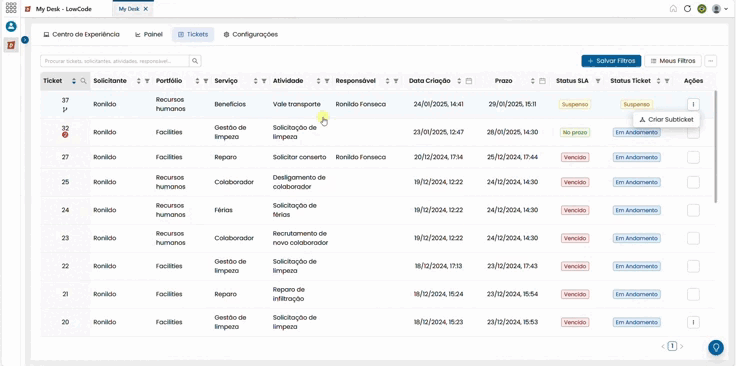The height and width of the screenshot is (366, 736).
Task: Filter the Solicitante column
Action: click(147, 81)
